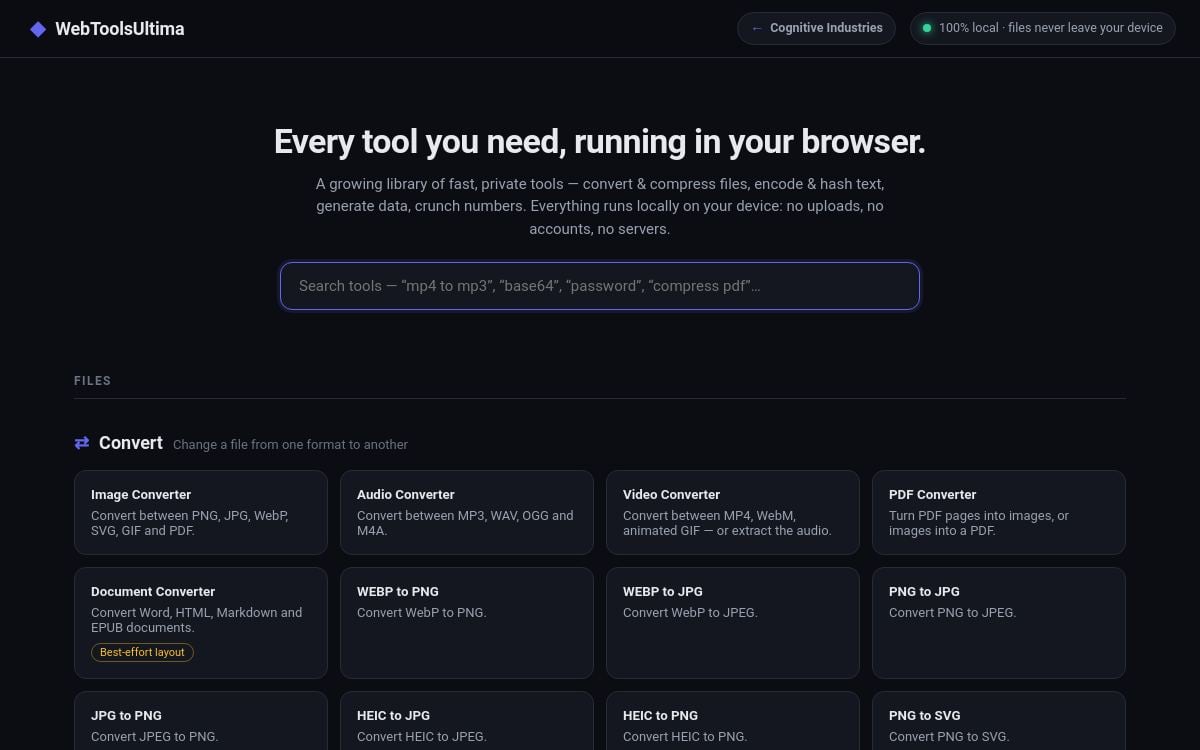Click the FILES section heading

92,381
